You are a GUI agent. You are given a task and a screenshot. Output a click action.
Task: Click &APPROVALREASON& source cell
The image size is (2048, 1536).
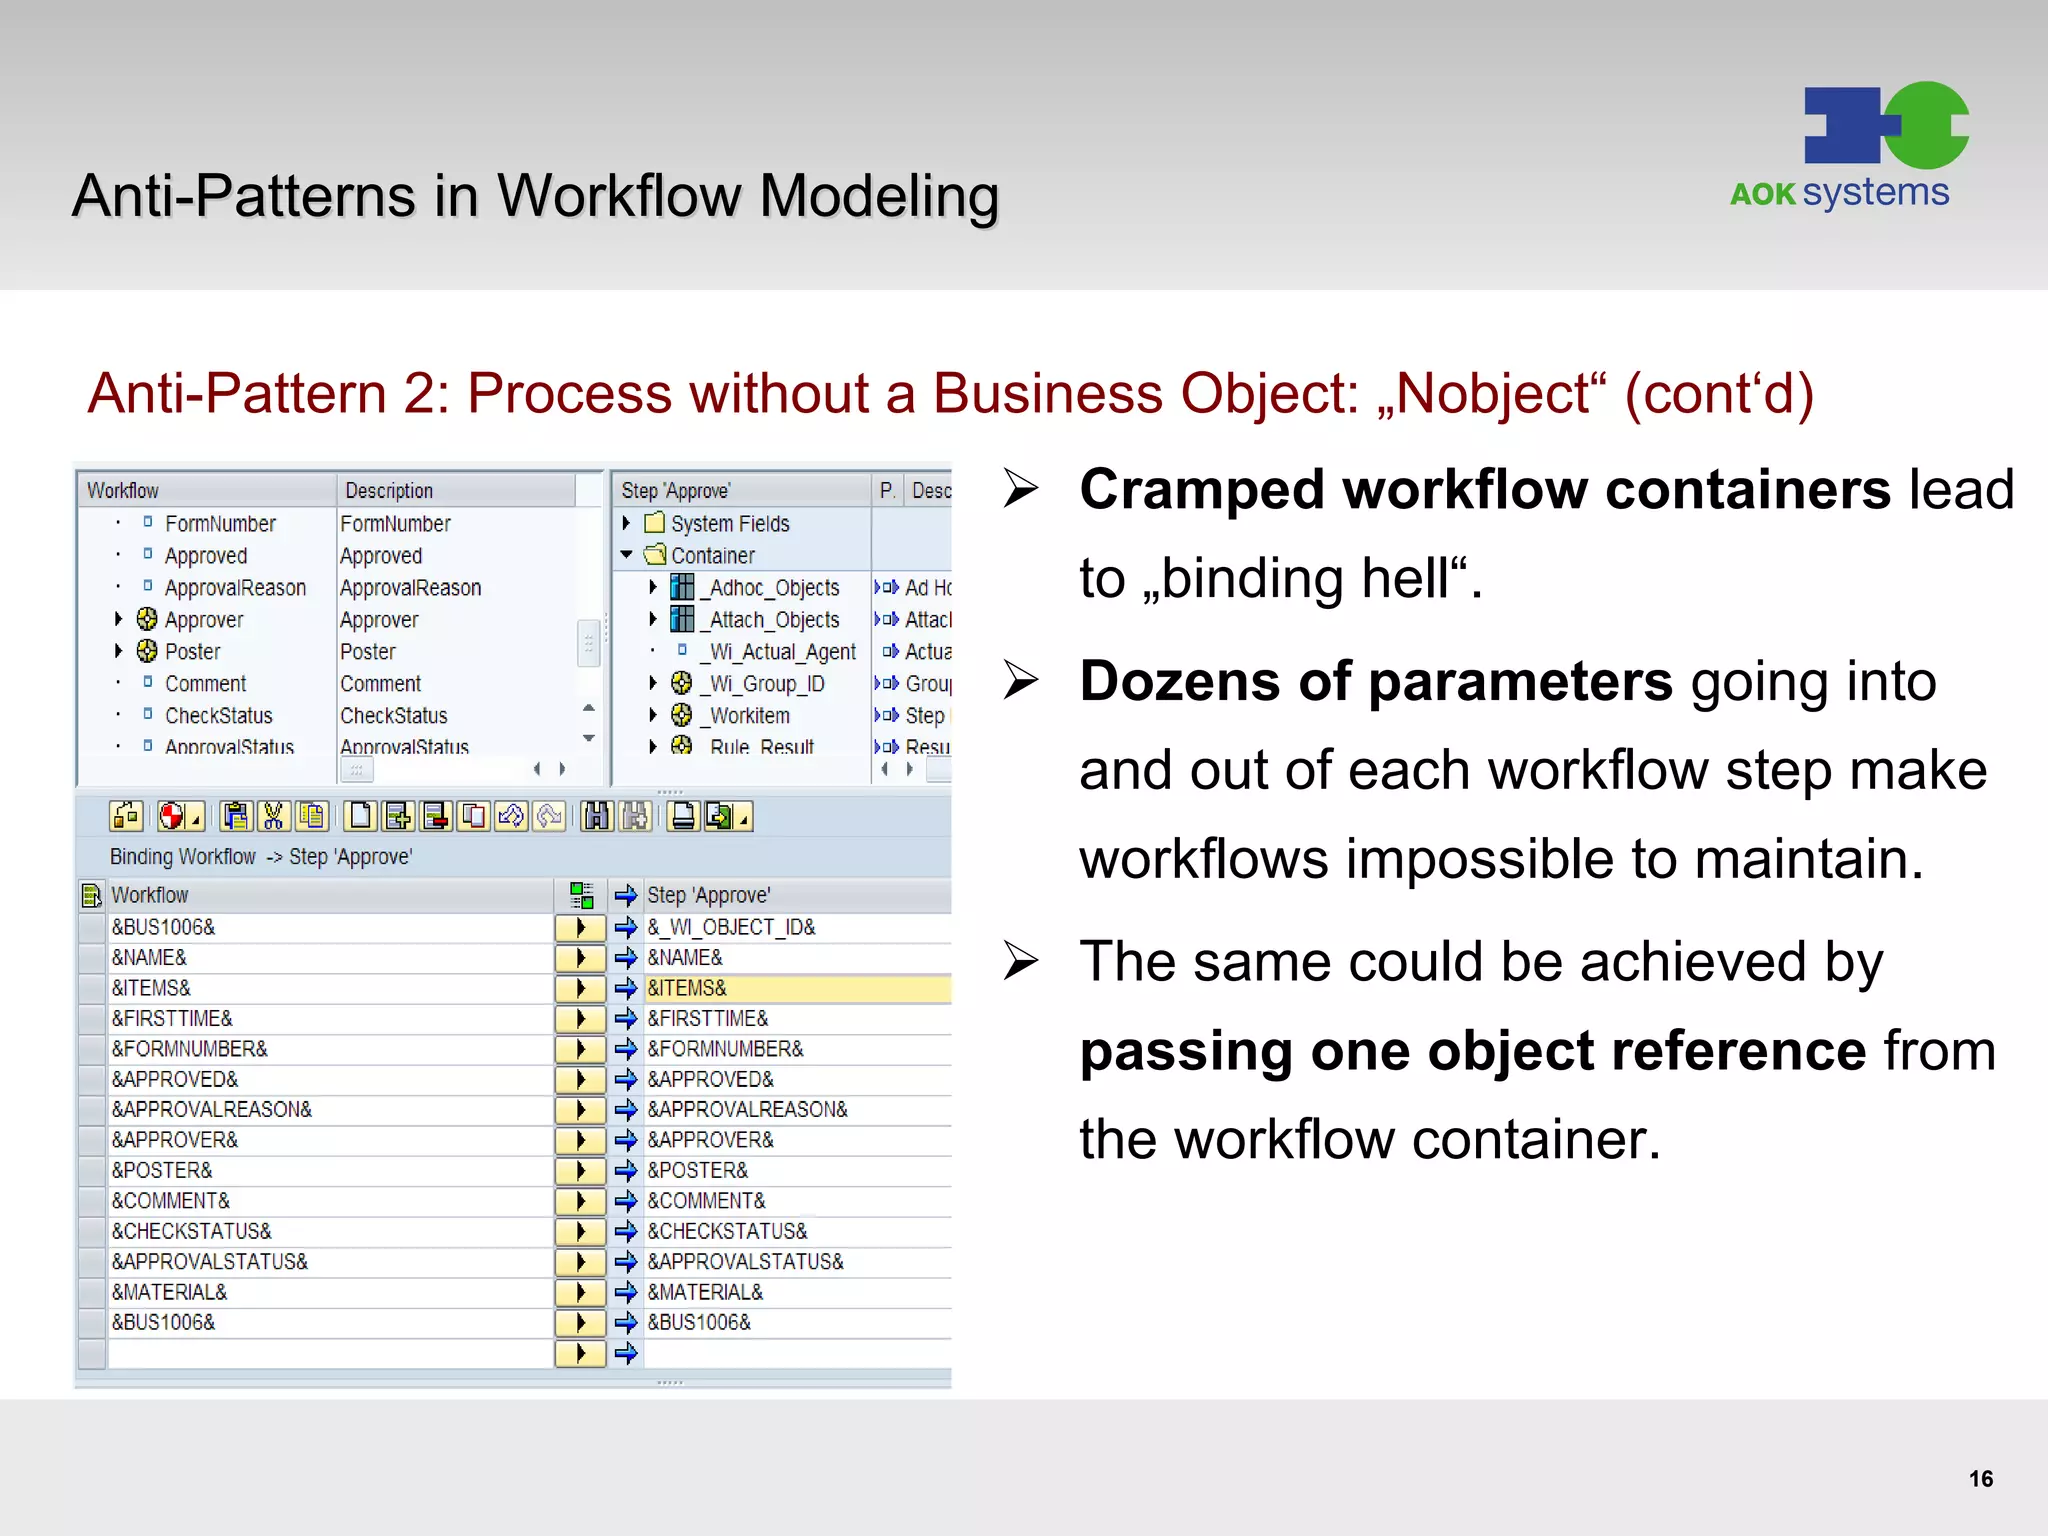(330, 1110)
